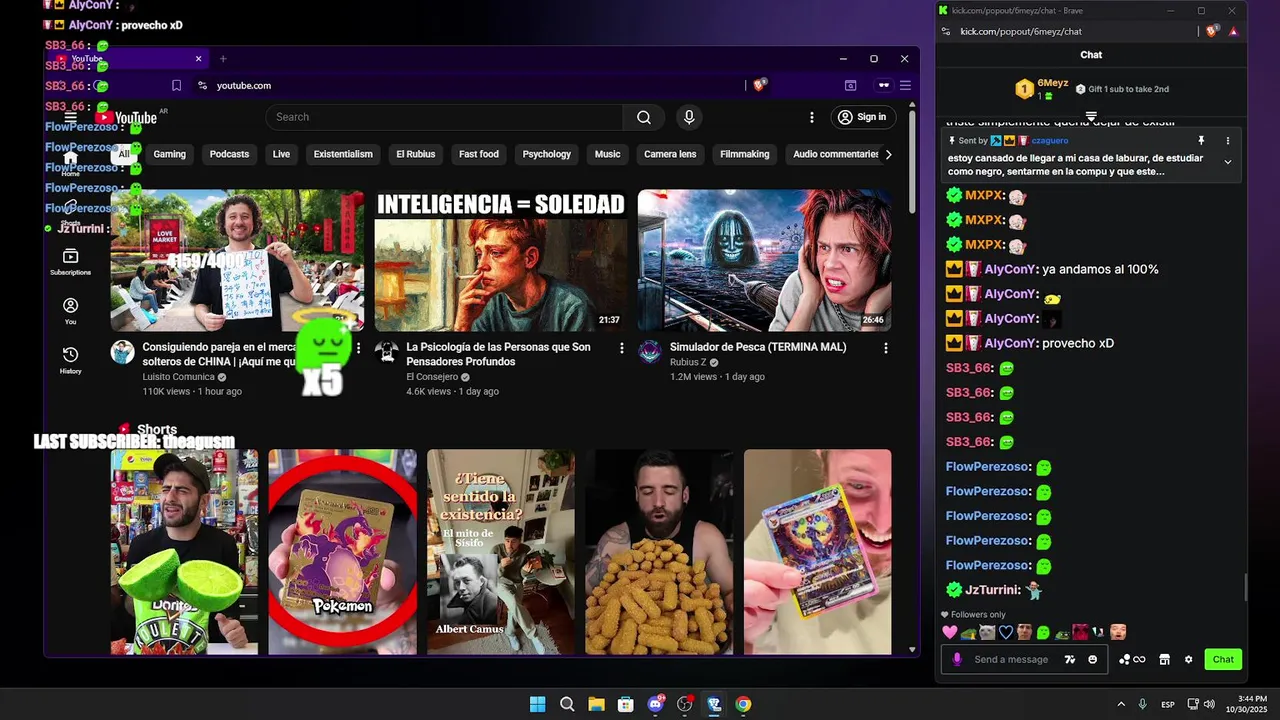Click the YouTube search magnifier button
1280x720 pixels.
click(644, 117)
